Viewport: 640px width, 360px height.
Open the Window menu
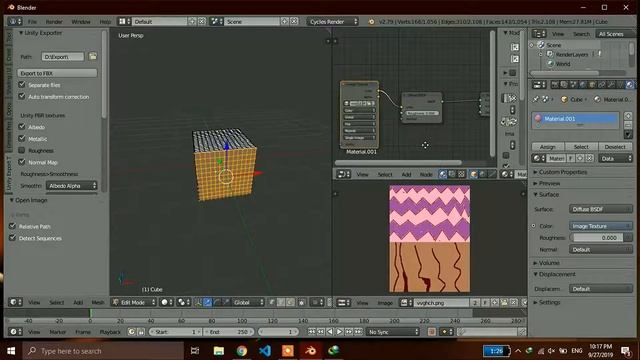click(81, 22)
